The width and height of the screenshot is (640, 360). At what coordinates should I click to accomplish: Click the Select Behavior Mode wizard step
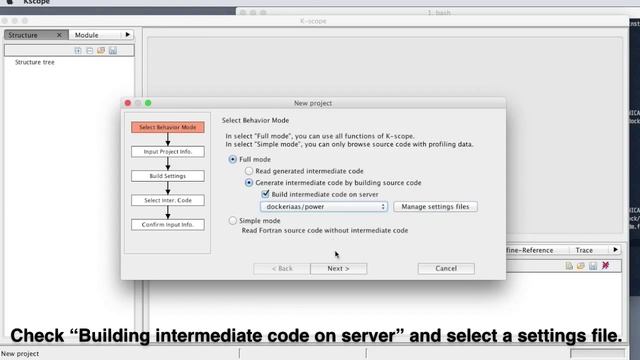click(x=168, y=127)
